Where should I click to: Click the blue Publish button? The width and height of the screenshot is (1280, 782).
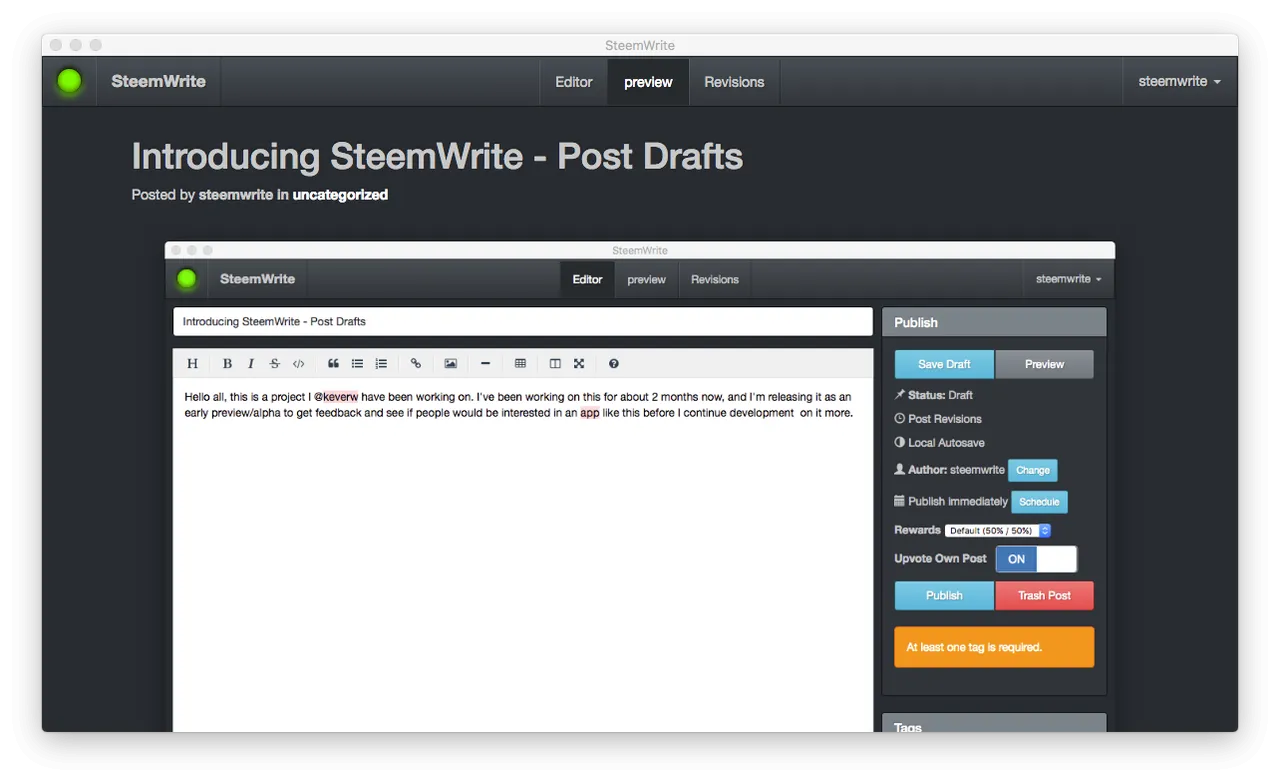(944, 595)
